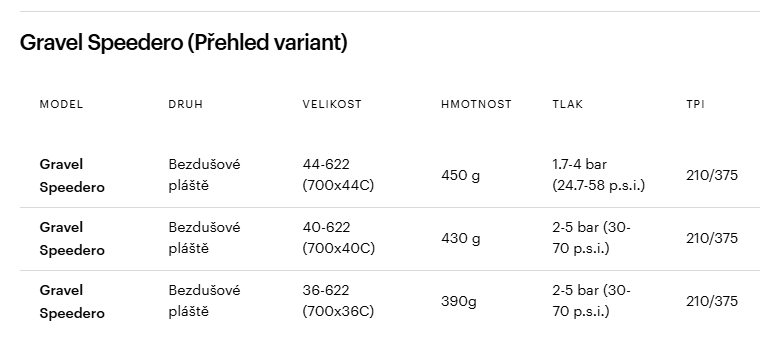Click the TPI column header
Screen dimensions: 760x364
click(x=696, y=104)
